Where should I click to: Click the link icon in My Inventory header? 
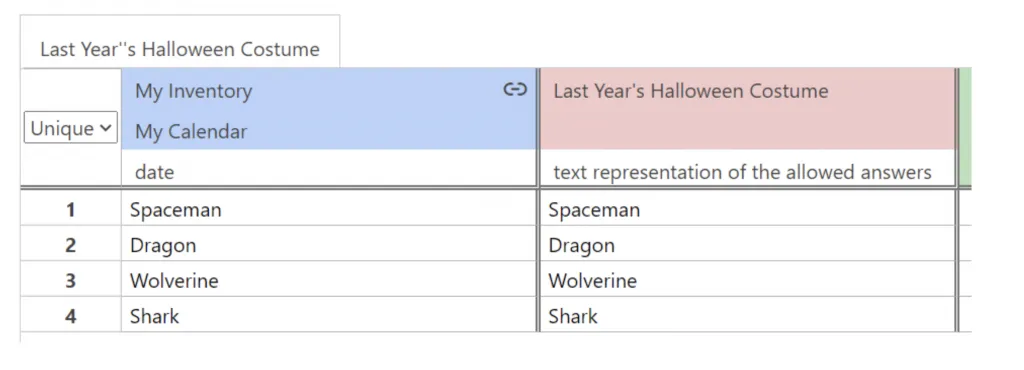[515, 89]
